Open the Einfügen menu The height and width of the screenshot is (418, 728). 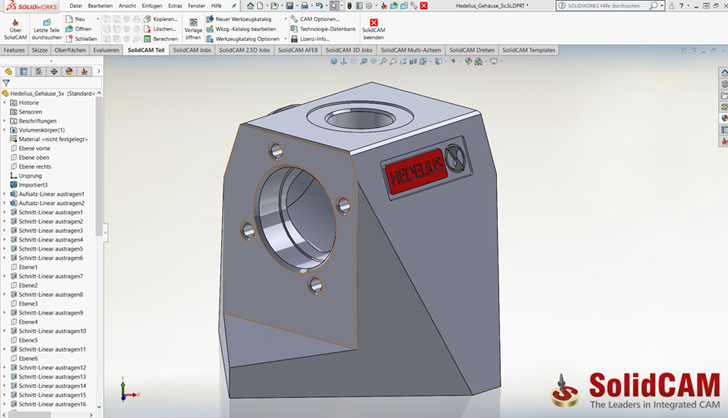click(x=152, y=6)
